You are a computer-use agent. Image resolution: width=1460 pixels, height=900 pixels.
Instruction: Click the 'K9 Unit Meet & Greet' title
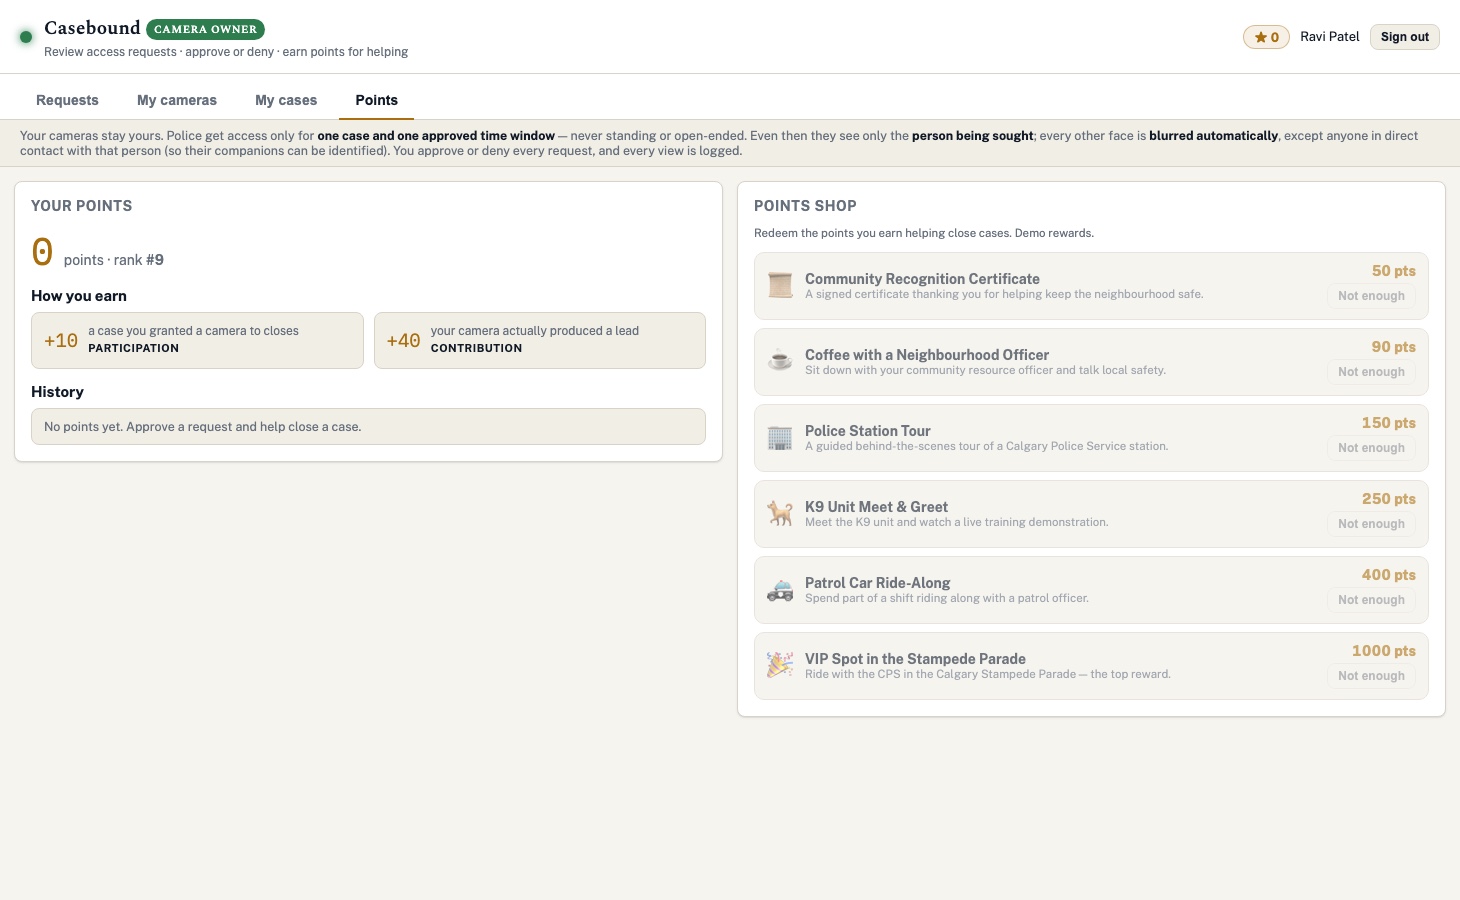pos(876,507)
